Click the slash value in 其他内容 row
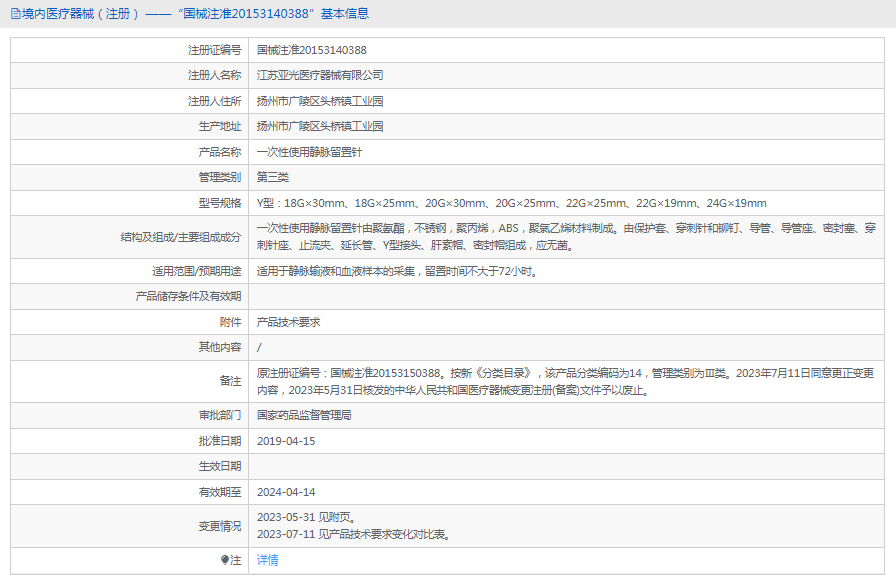Screen dimensions: 896x576 pyautogui.click(x=259, y=347)
